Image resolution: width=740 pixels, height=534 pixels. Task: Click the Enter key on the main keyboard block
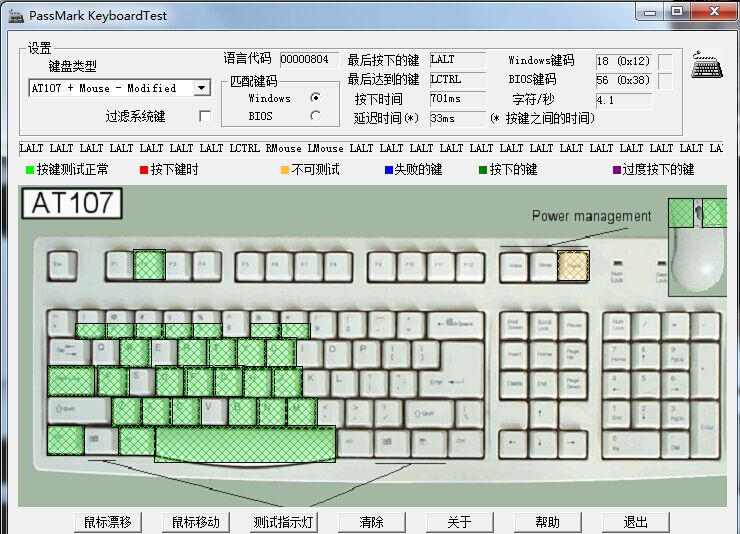pos(451,382)
